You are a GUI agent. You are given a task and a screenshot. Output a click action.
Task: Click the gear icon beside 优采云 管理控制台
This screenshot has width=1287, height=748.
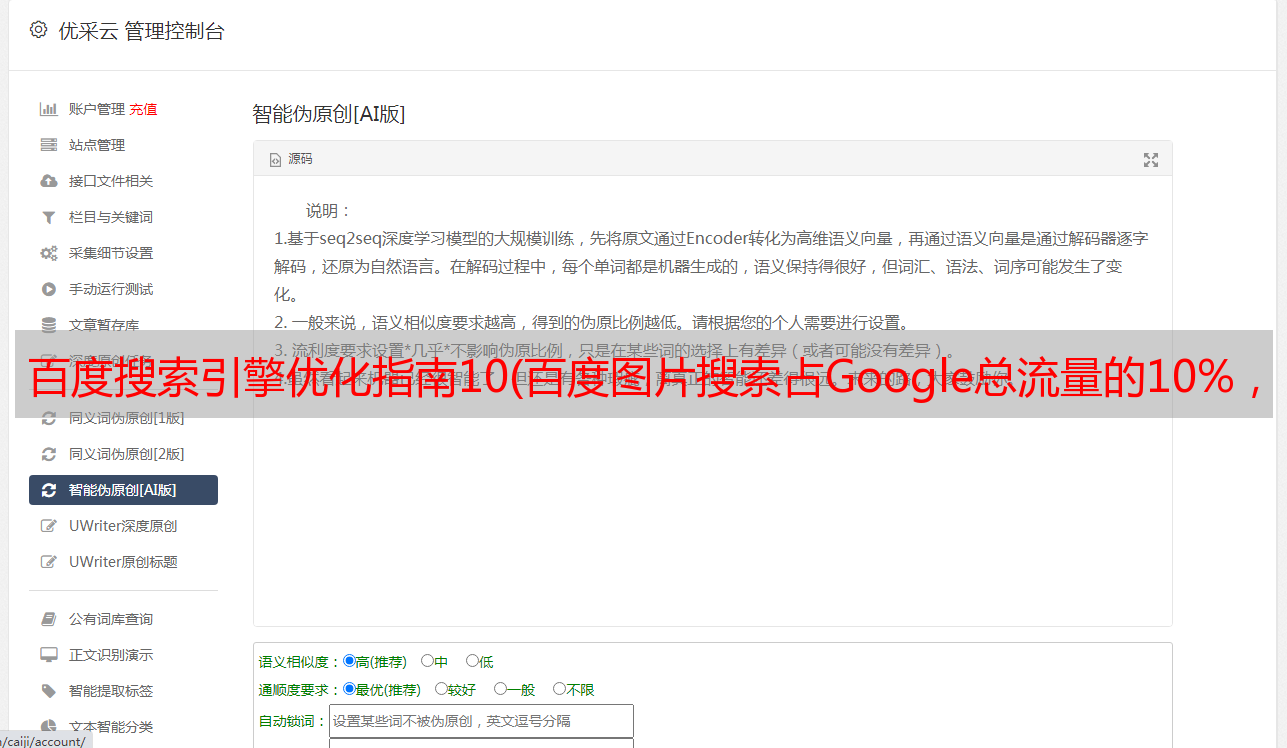tap(38, 30)
